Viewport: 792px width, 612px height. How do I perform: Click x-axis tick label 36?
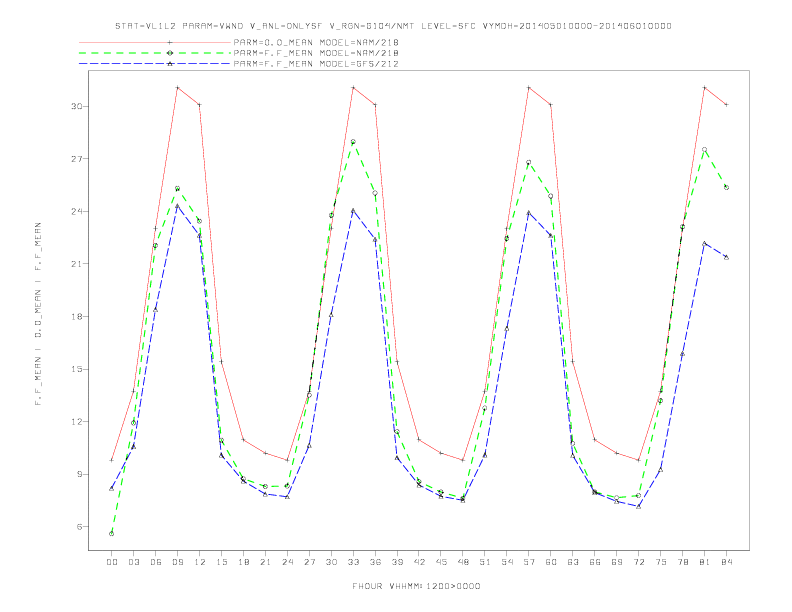pos(375,562)
